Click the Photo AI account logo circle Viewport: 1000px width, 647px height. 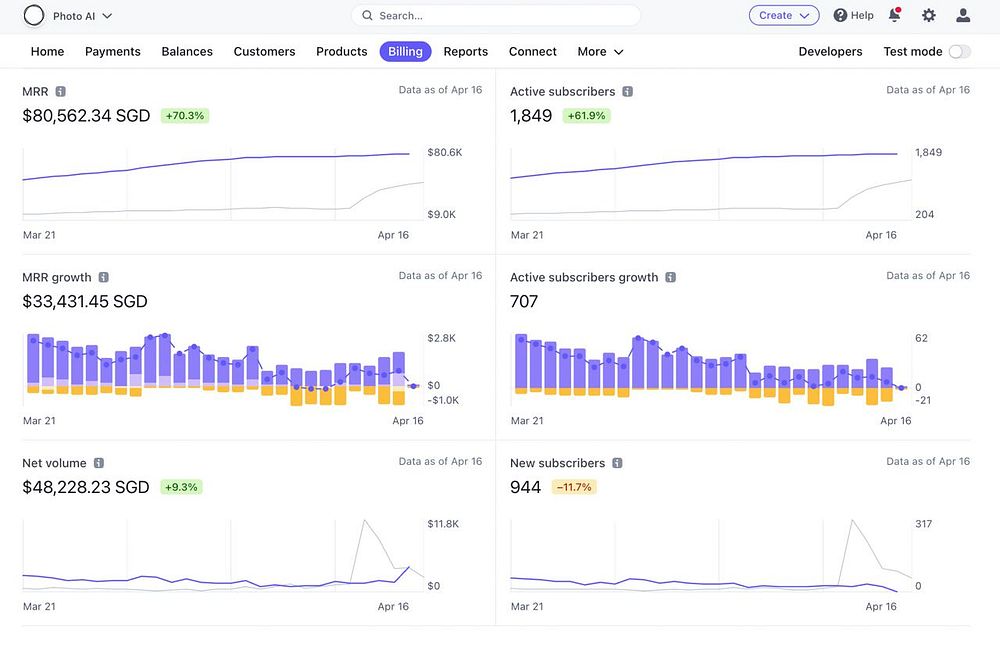click(x=34, y=15)
